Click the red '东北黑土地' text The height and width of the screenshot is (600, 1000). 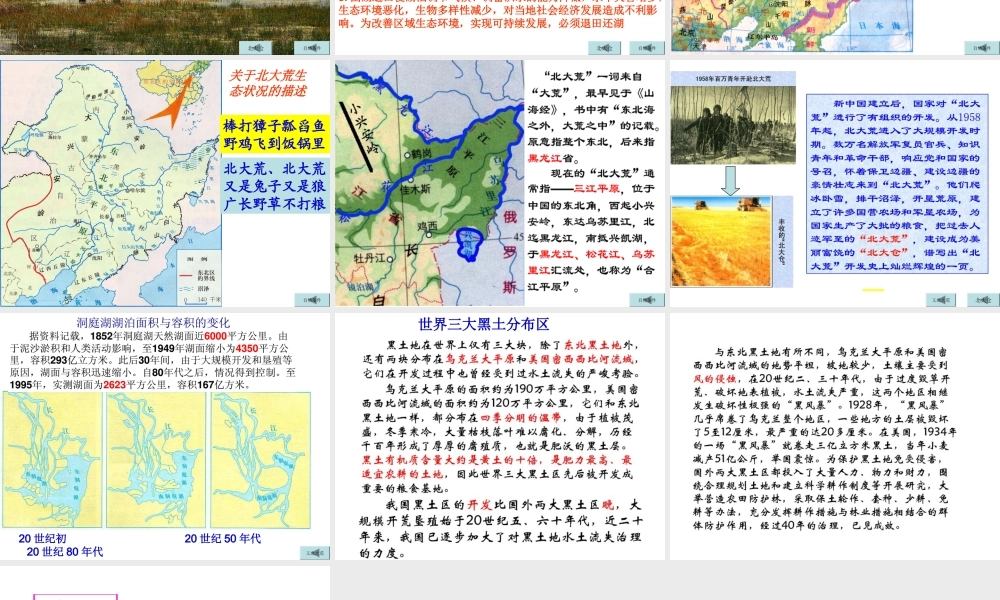(x=593, y=345)
